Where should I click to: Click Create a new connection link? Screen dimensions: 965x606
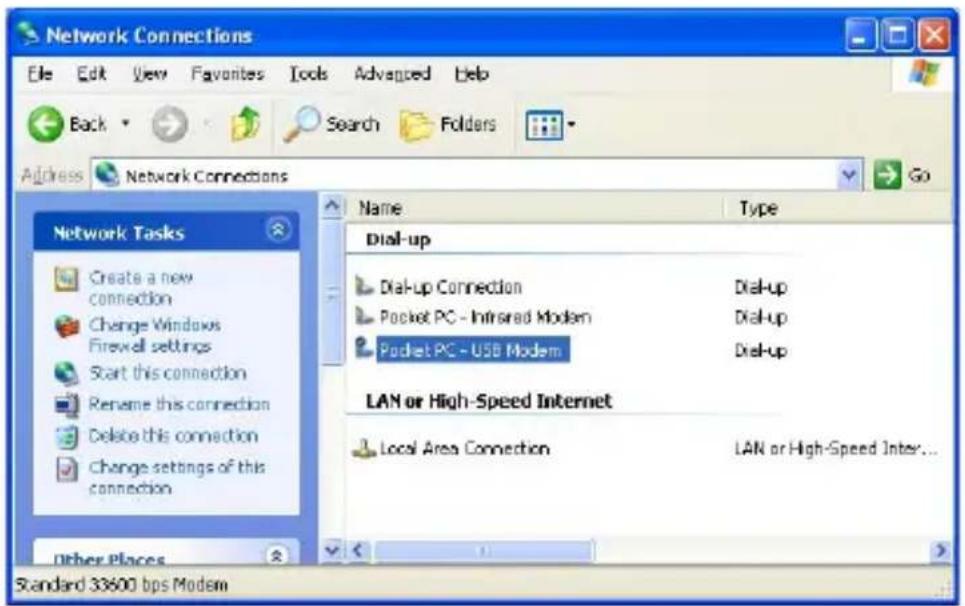[141, 288]
